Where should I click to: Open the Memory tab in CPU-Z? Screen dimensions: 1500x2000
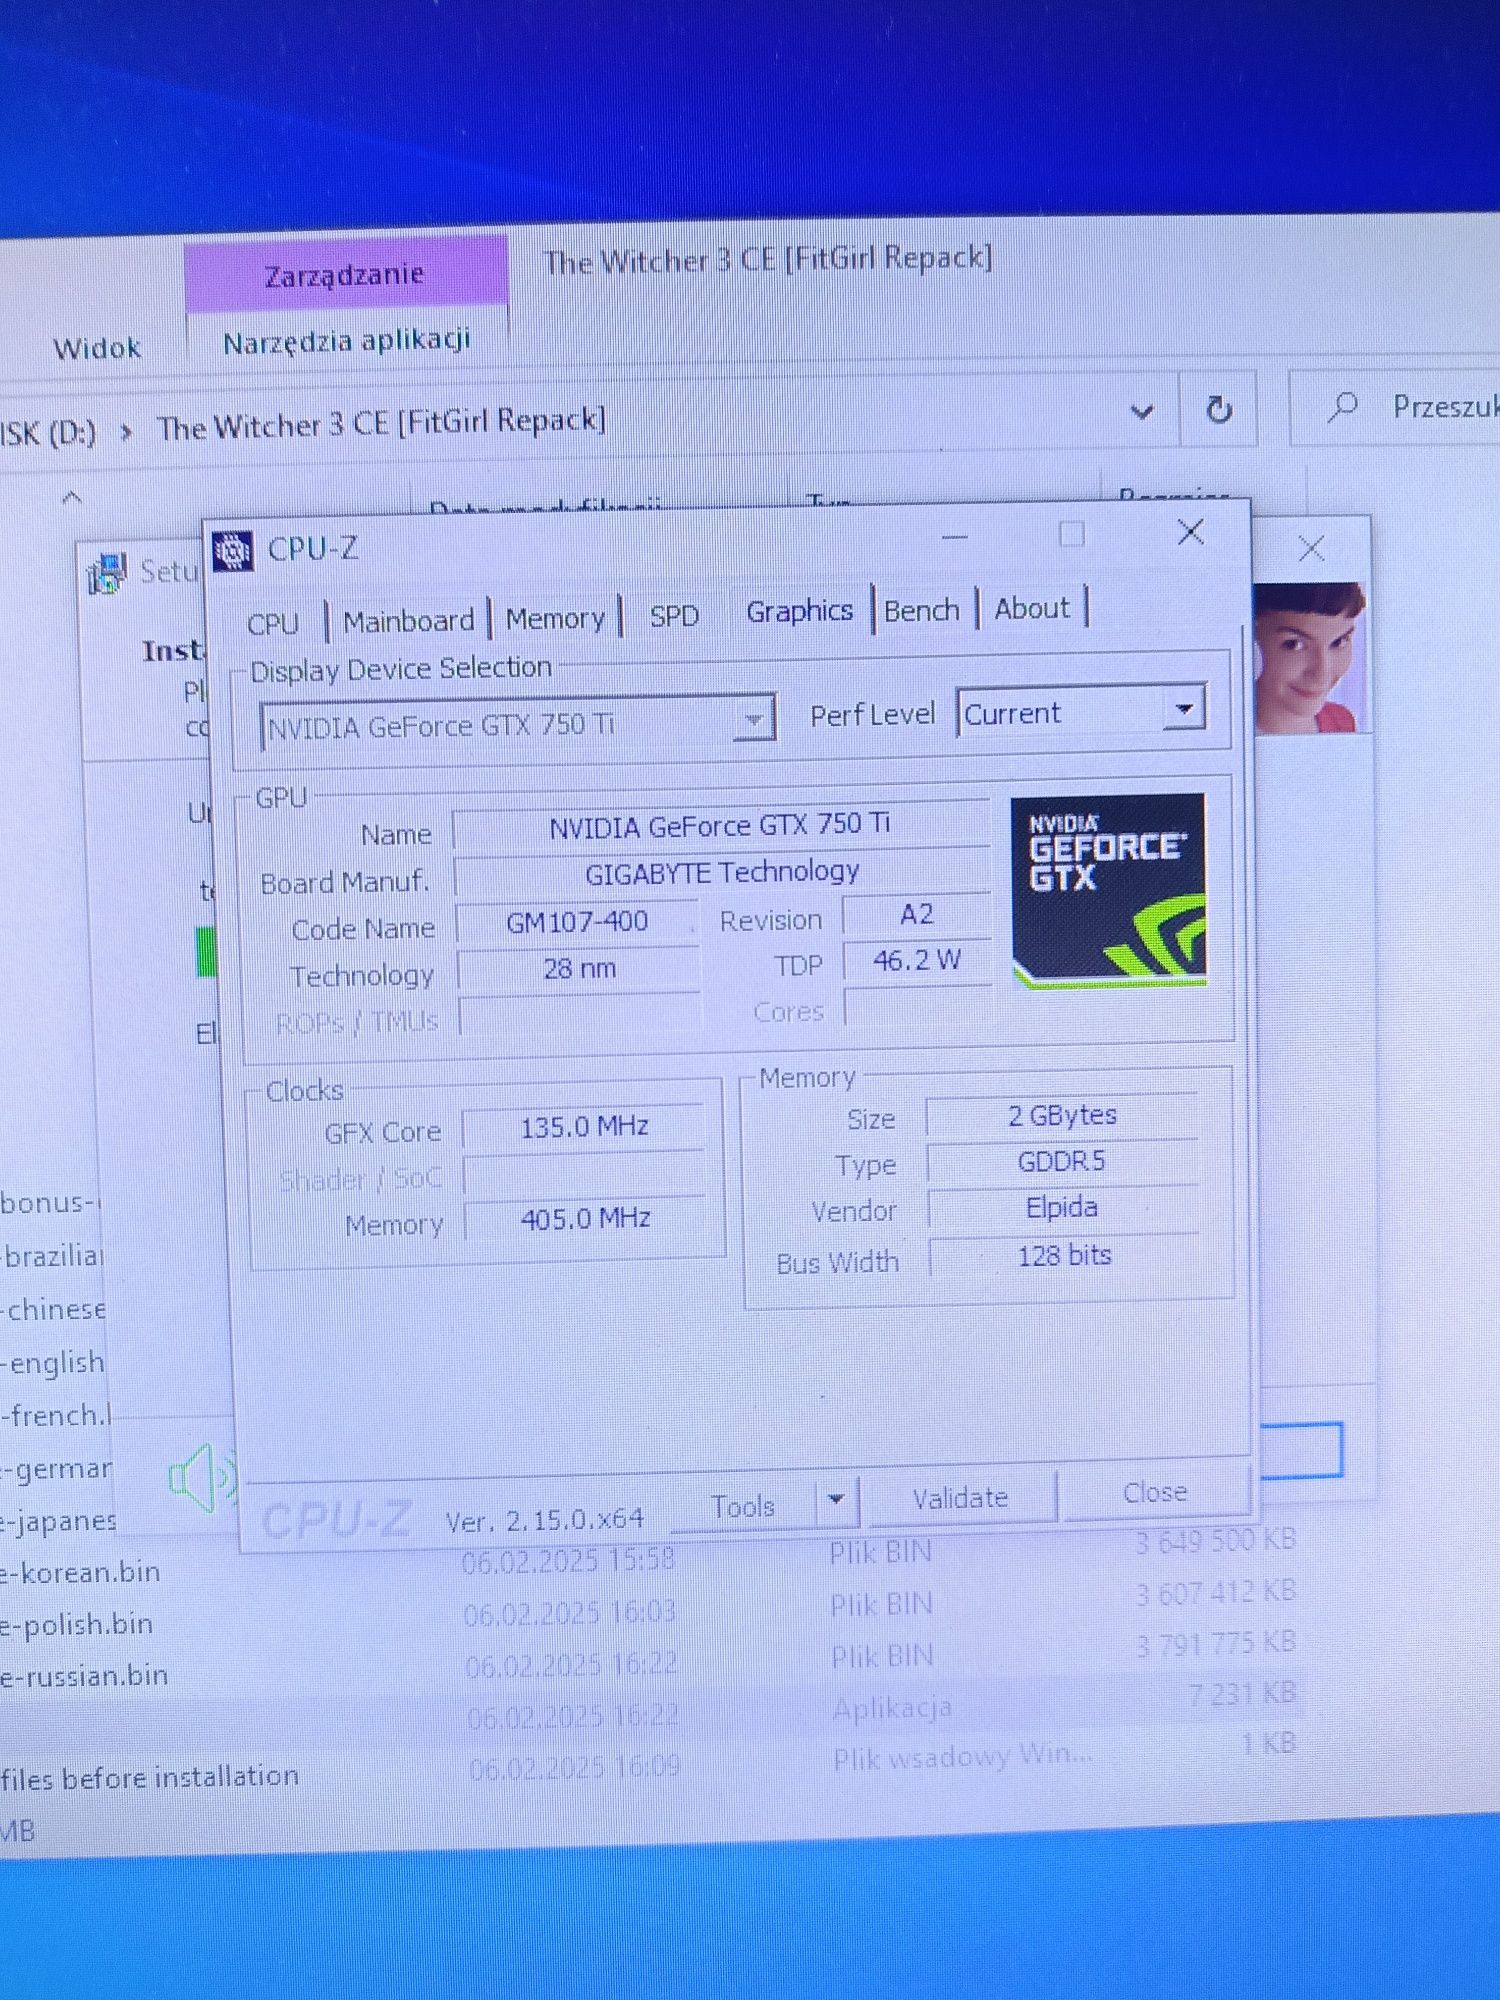(555, 619)
